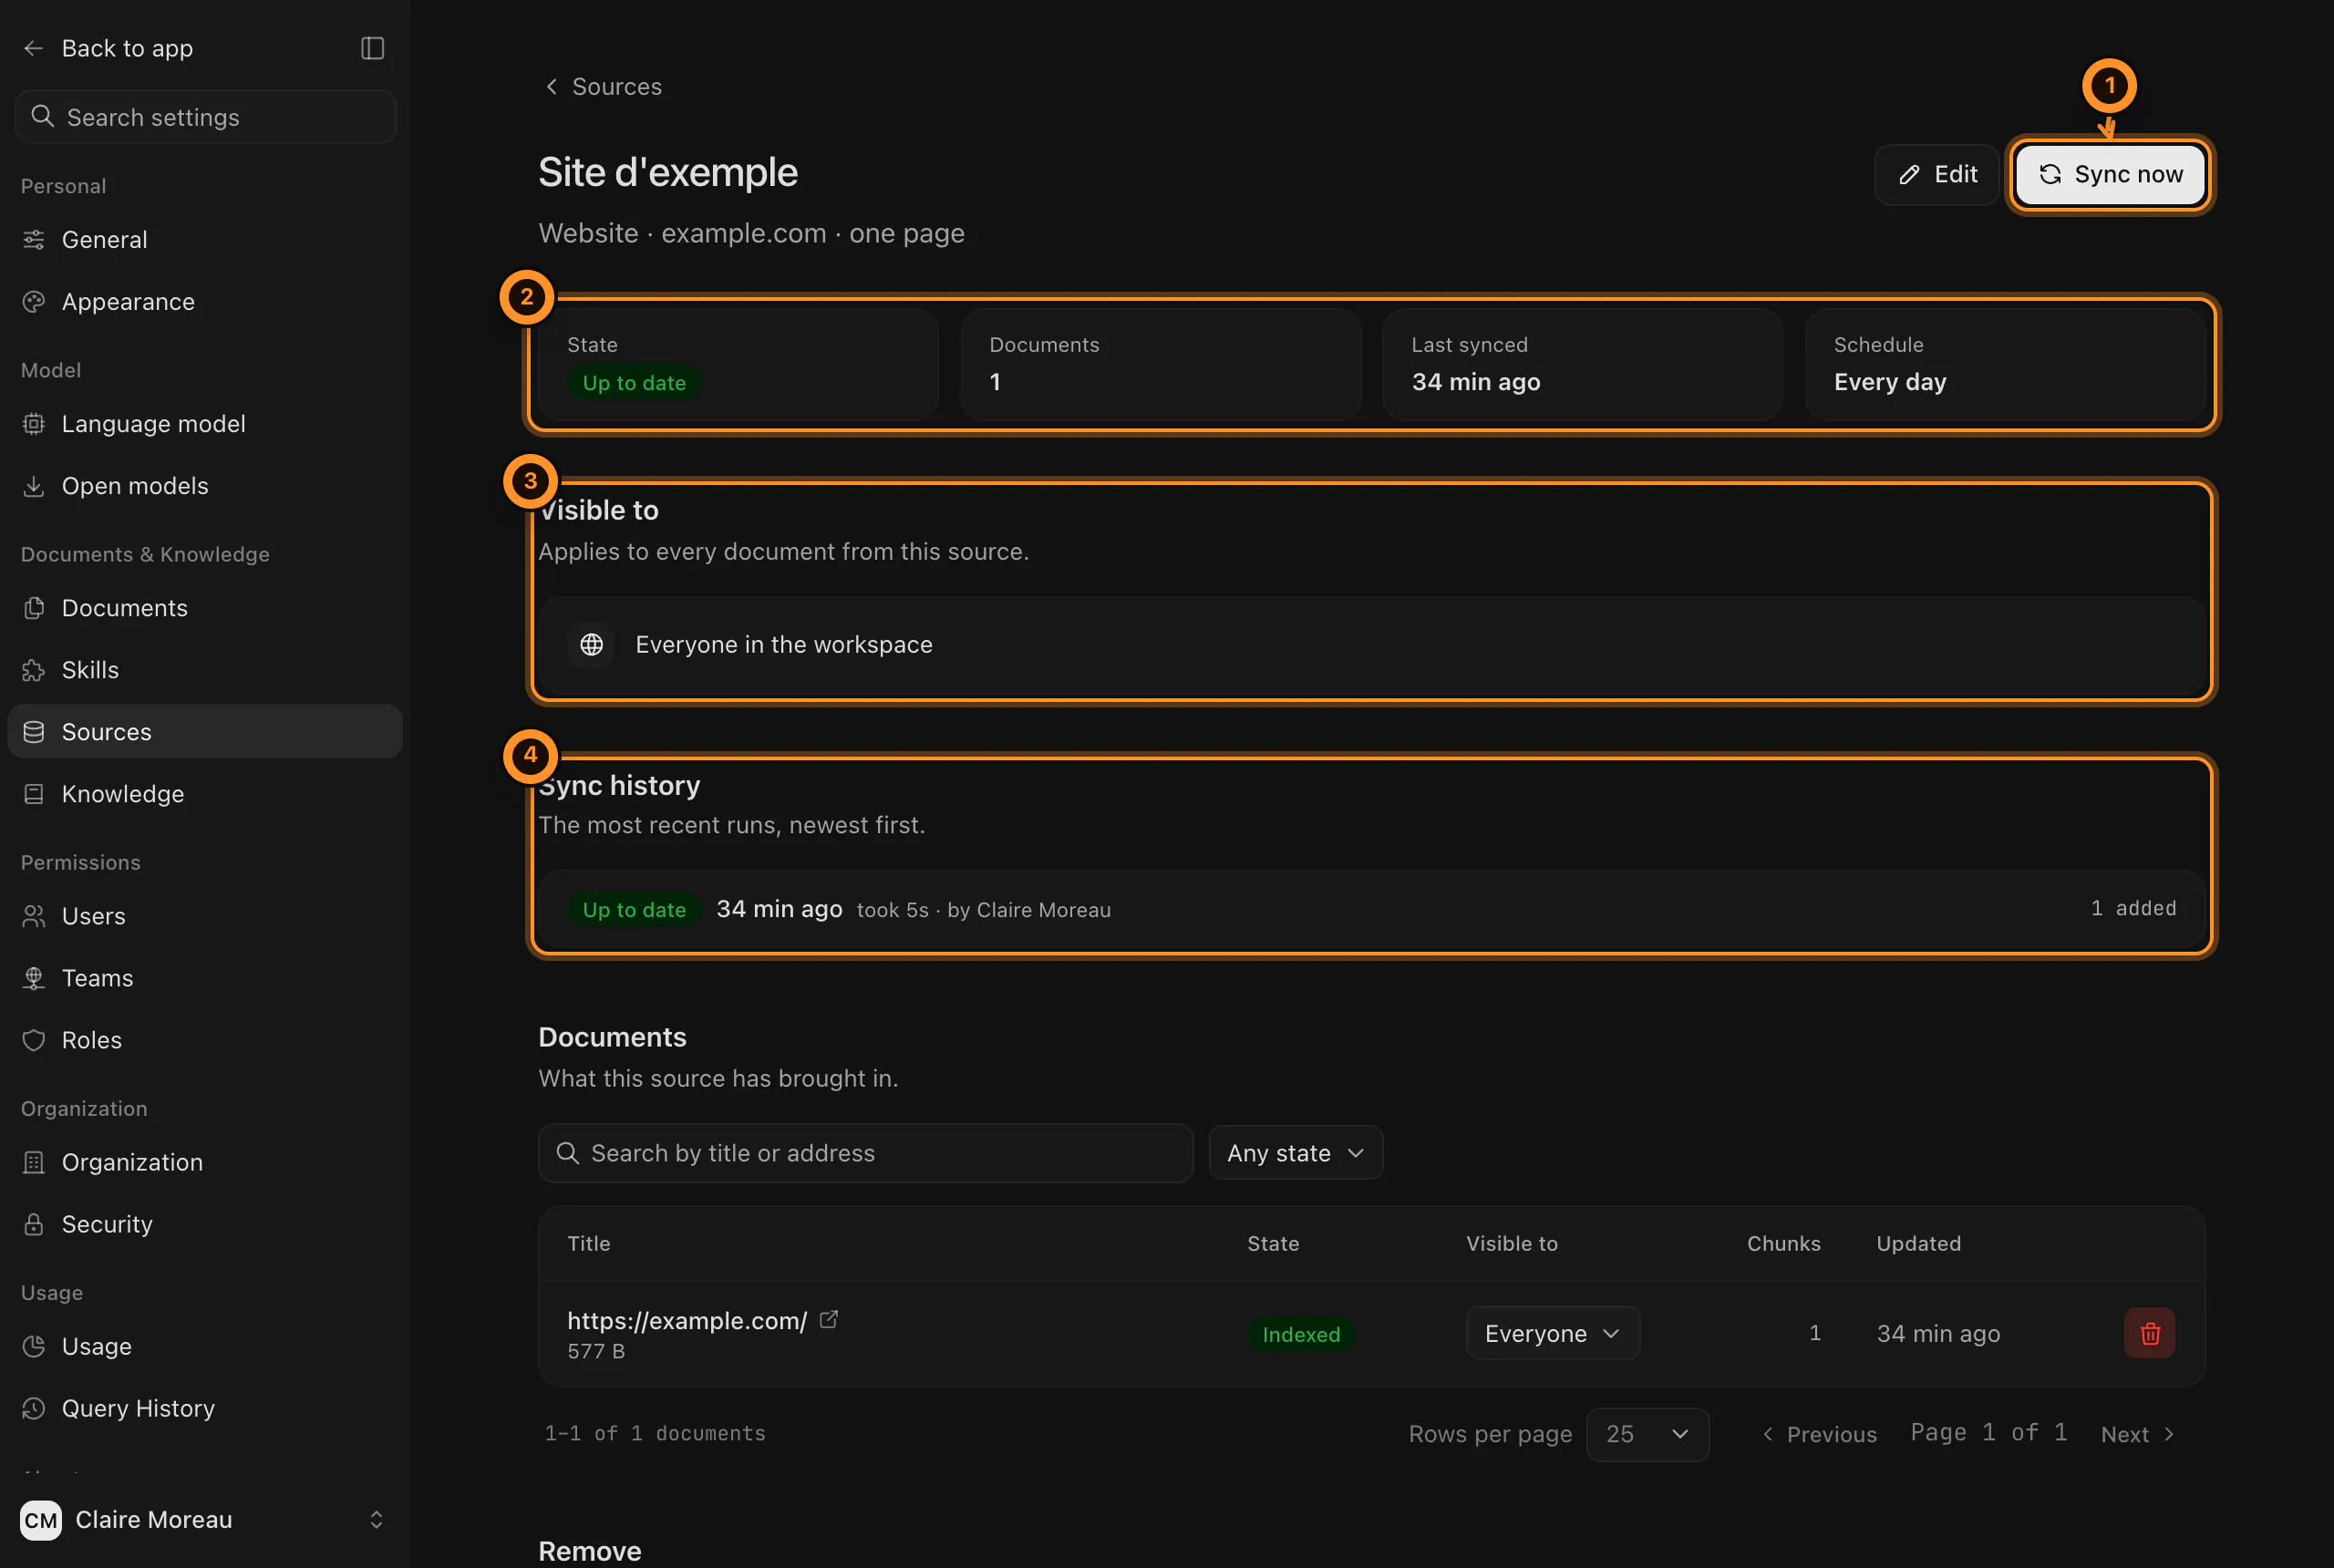The height and width of the screenshot is (1568, 2334).
Task: Expand the Everyone visibility dropdown
Action: [1552, 1333]
